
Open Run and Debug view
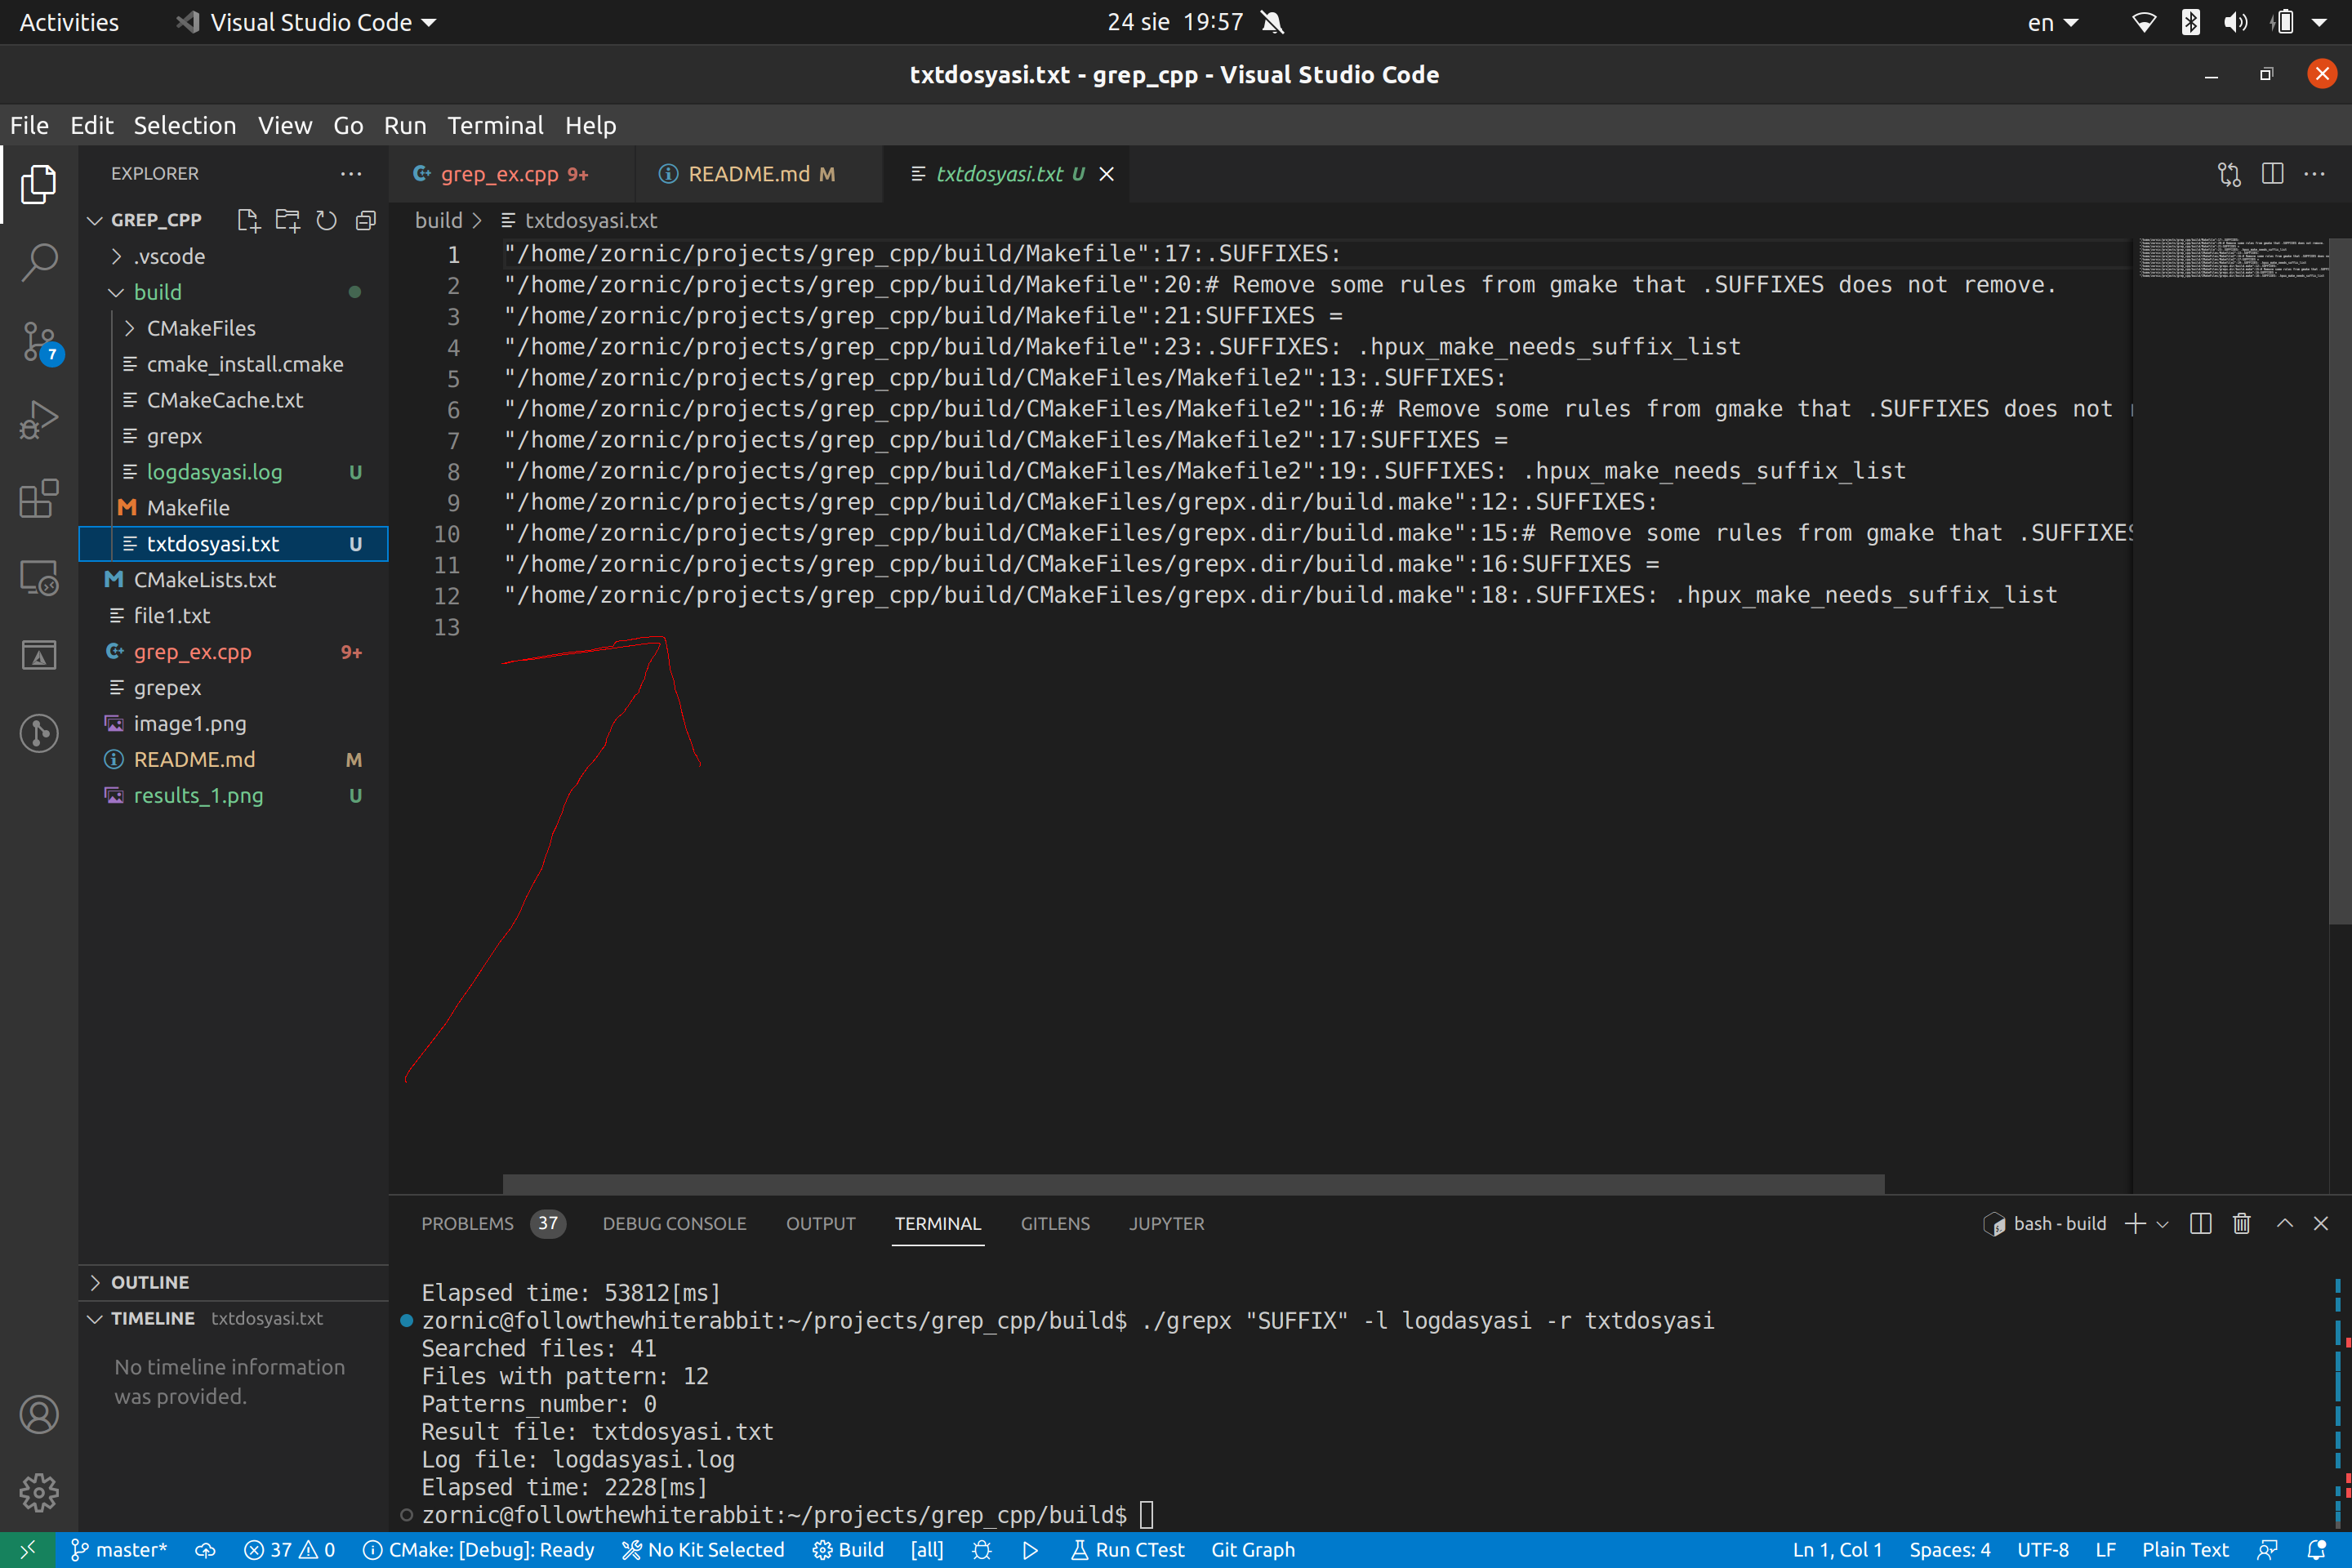39,419
